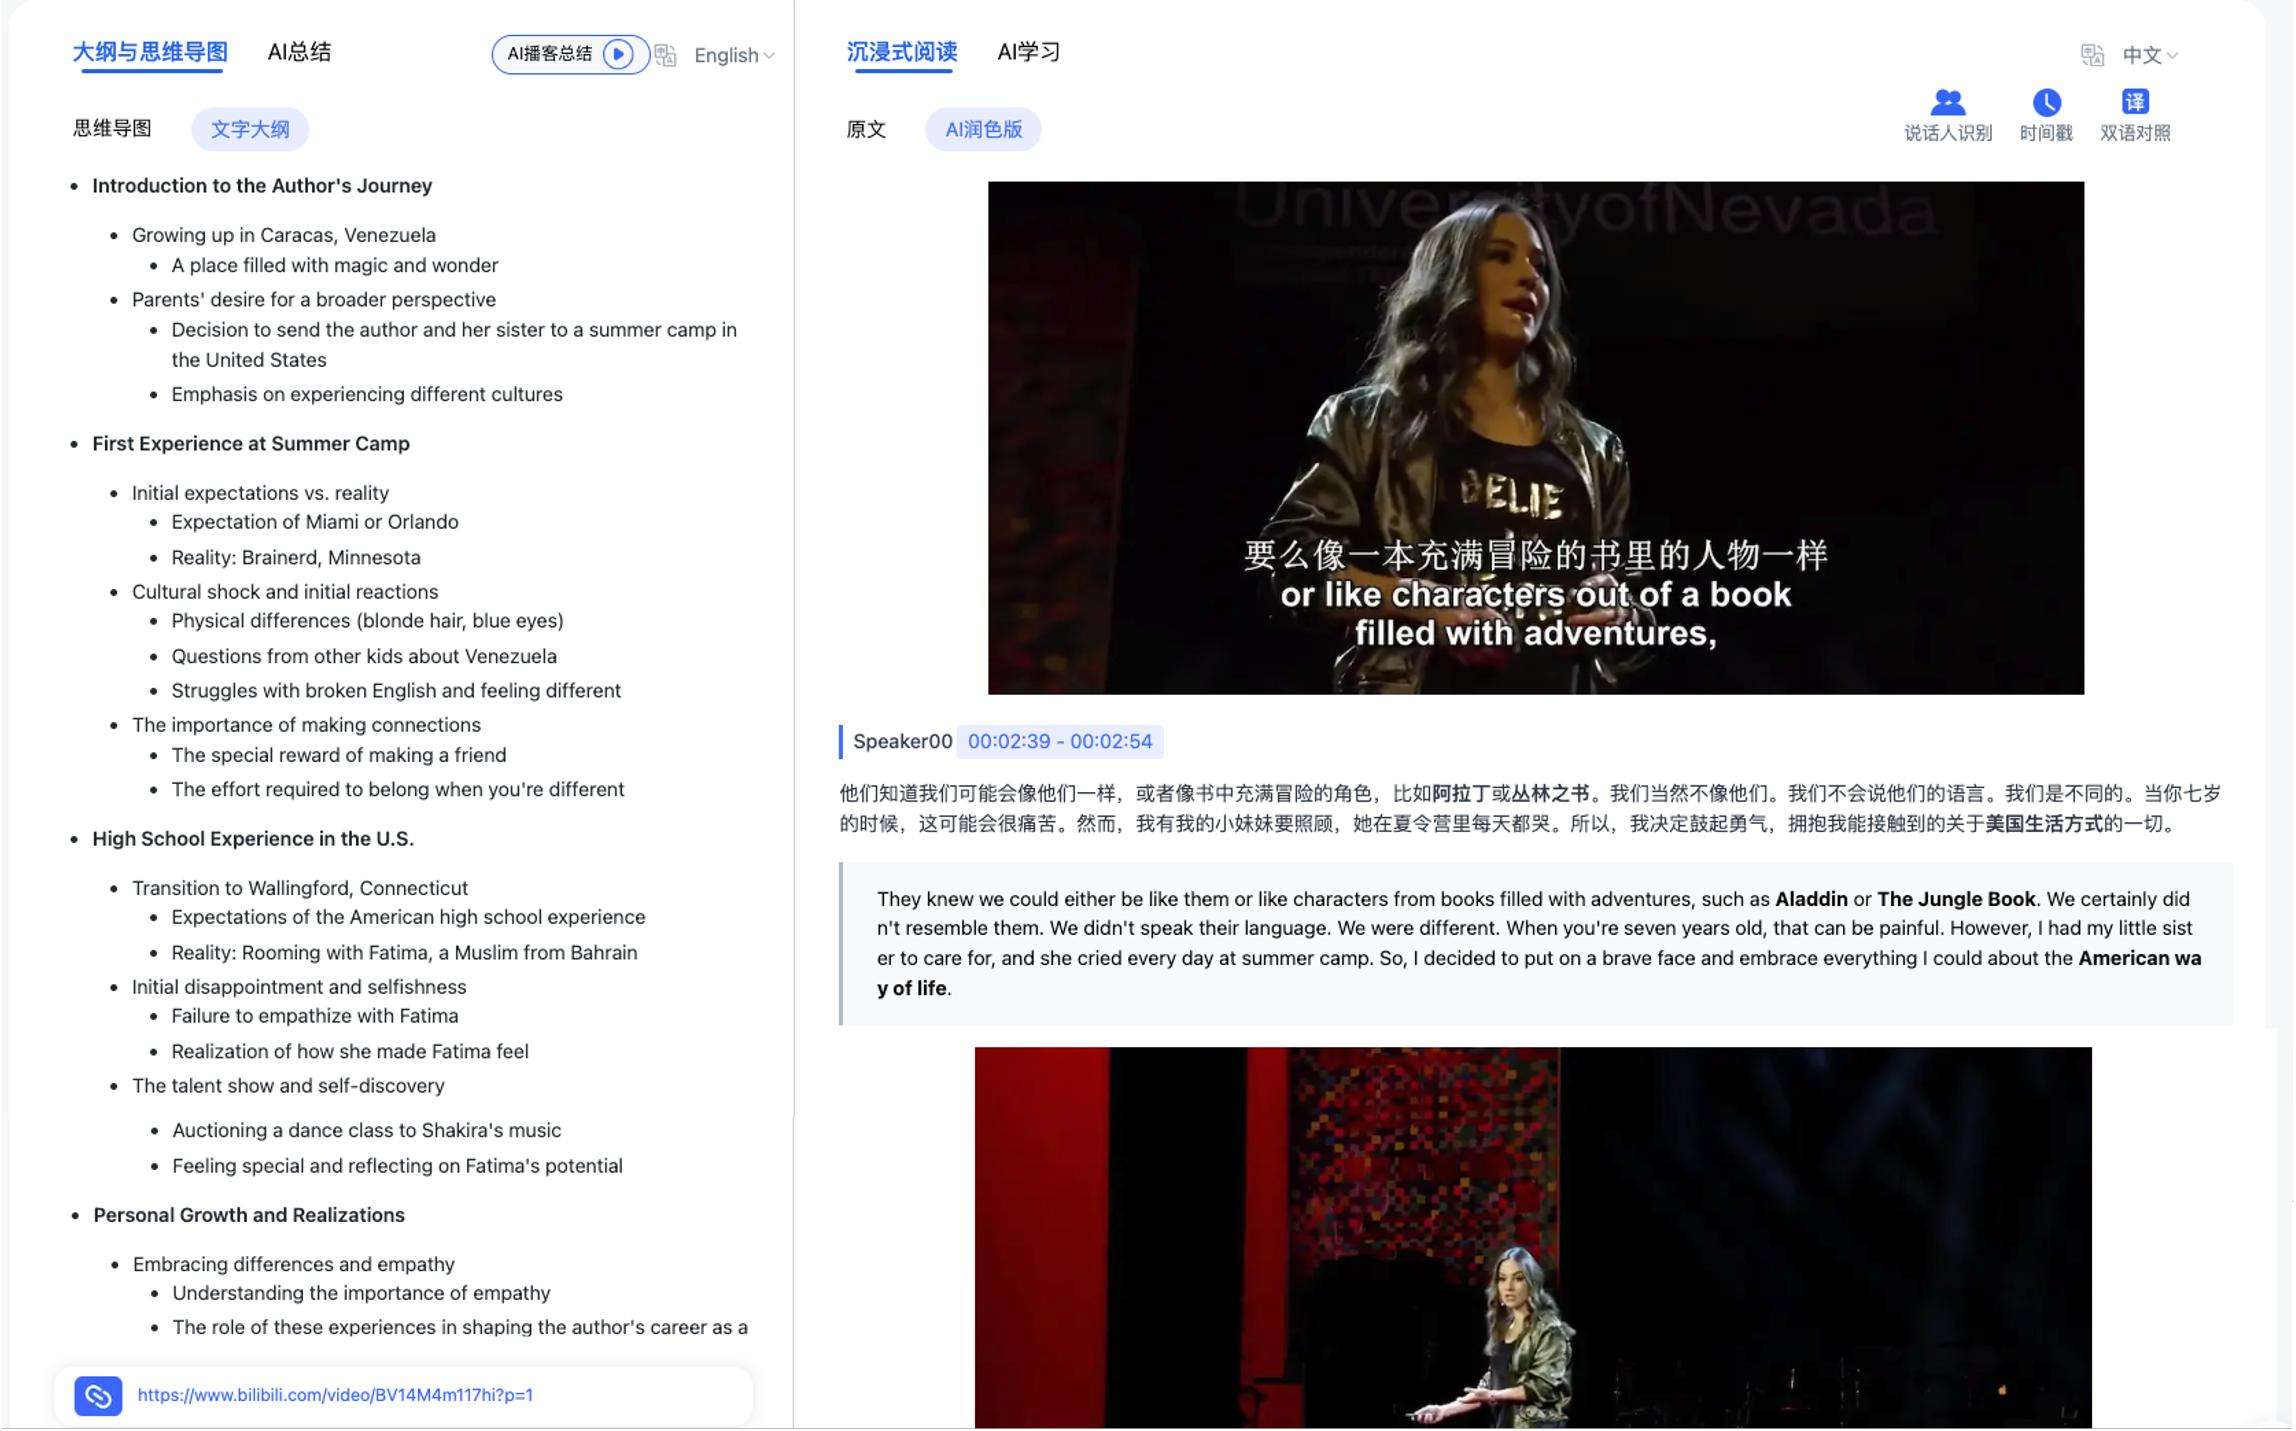Click the 00:02:39 - 00:02:54 timestamp
Screen dimensions: 2296x1431
(1060, 742)
